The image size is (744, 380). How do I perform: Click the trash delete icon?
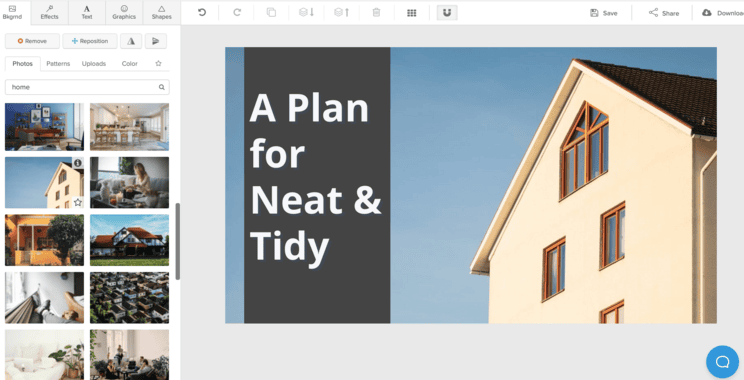[x=376, y=12]
